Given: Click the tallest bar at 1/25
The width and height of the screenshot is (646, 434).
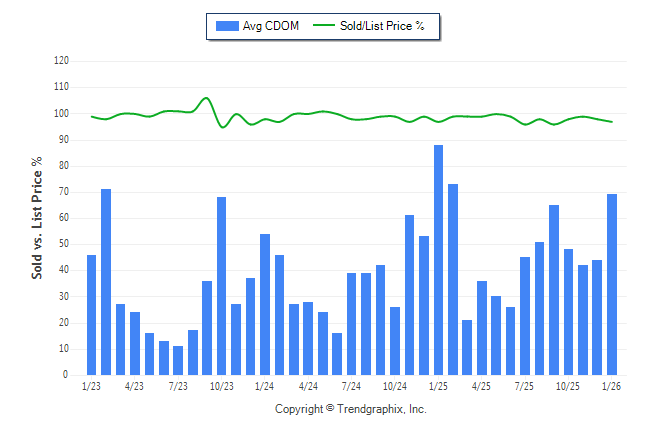Looking at the screenshot, I should click(x=438, y=260).
